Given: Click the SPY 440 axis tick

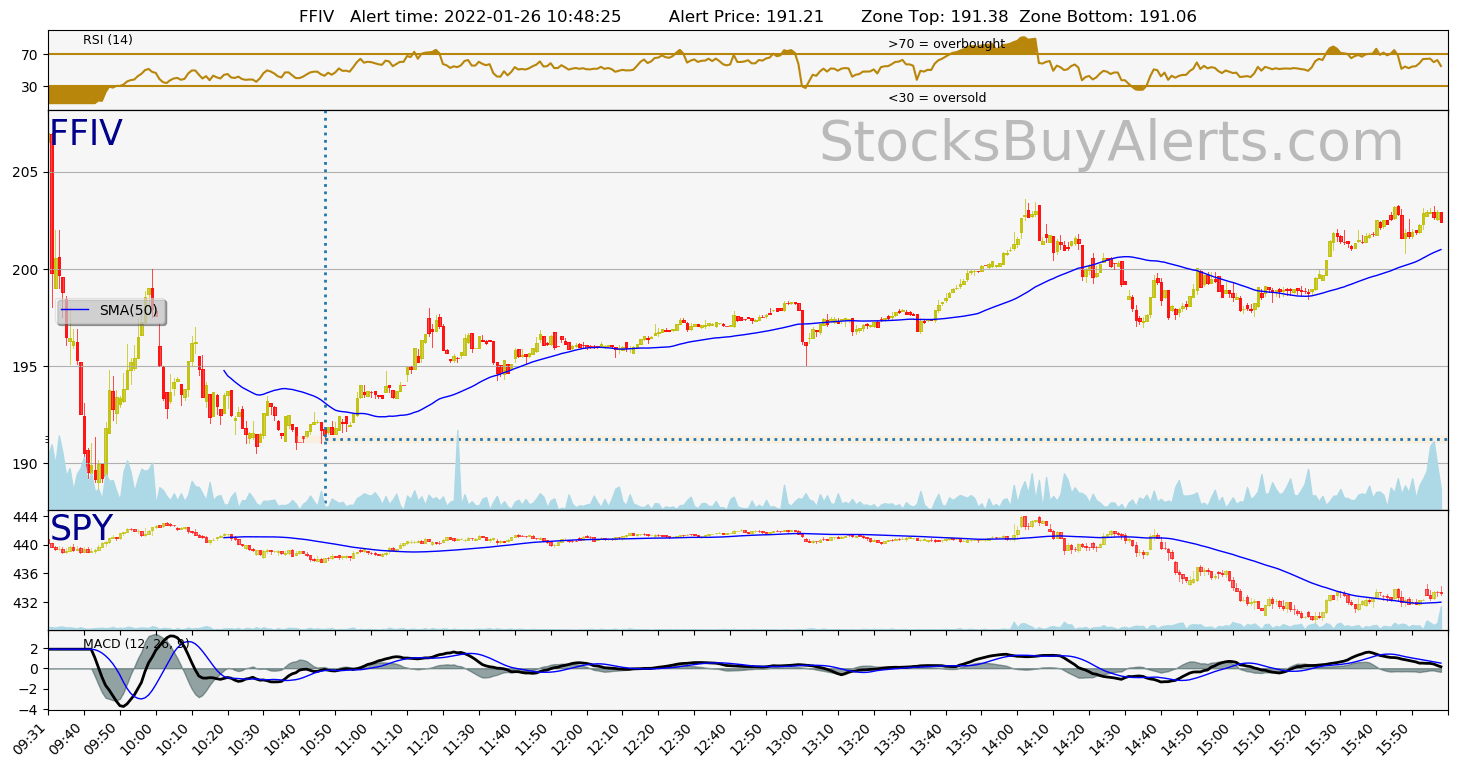Looking at the screenshot, I should (26, 545).
